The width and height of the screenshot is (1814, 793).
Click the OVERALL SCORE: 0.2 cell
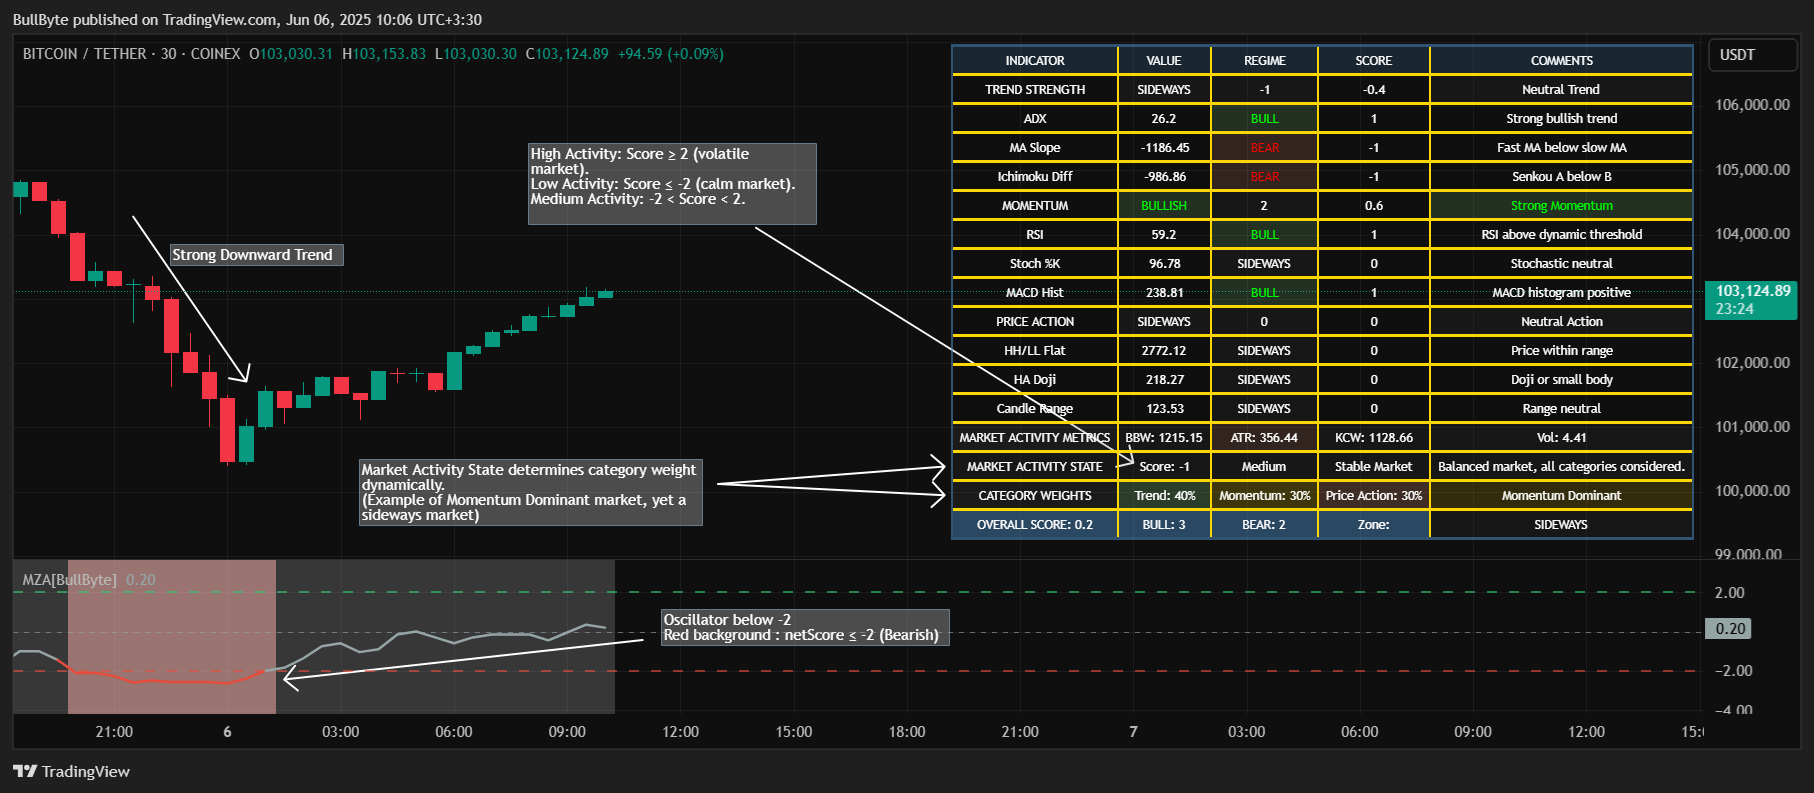pos(1035,524)
